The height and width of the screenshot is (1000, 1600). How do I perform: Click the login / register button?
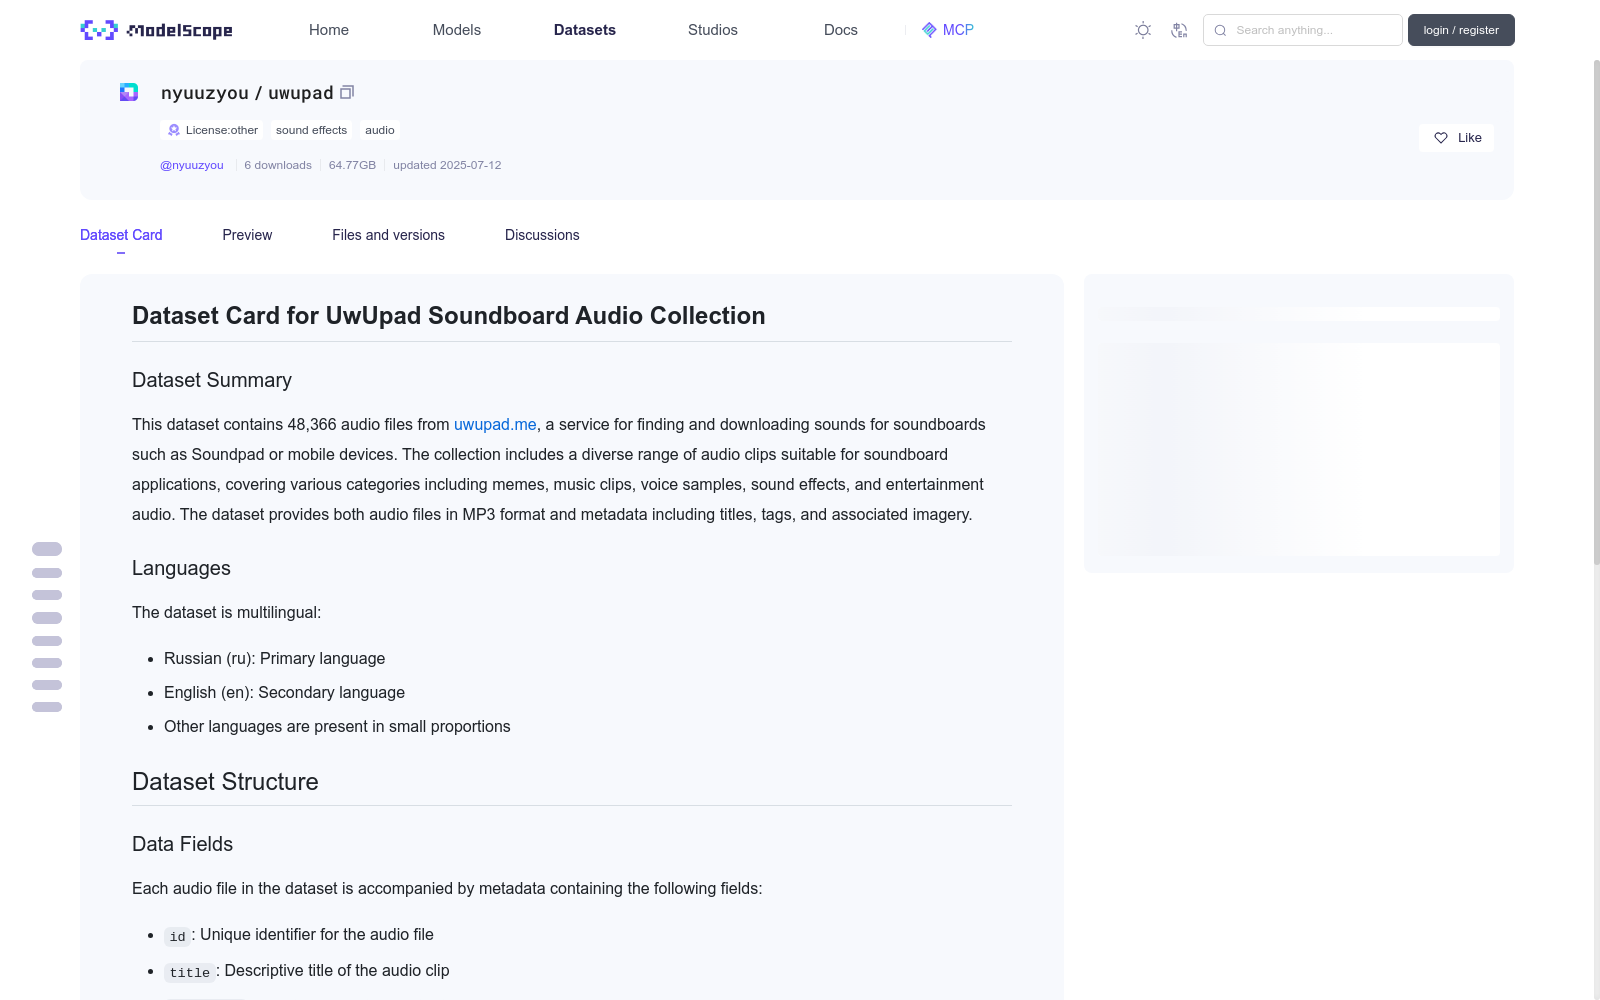1461,30
